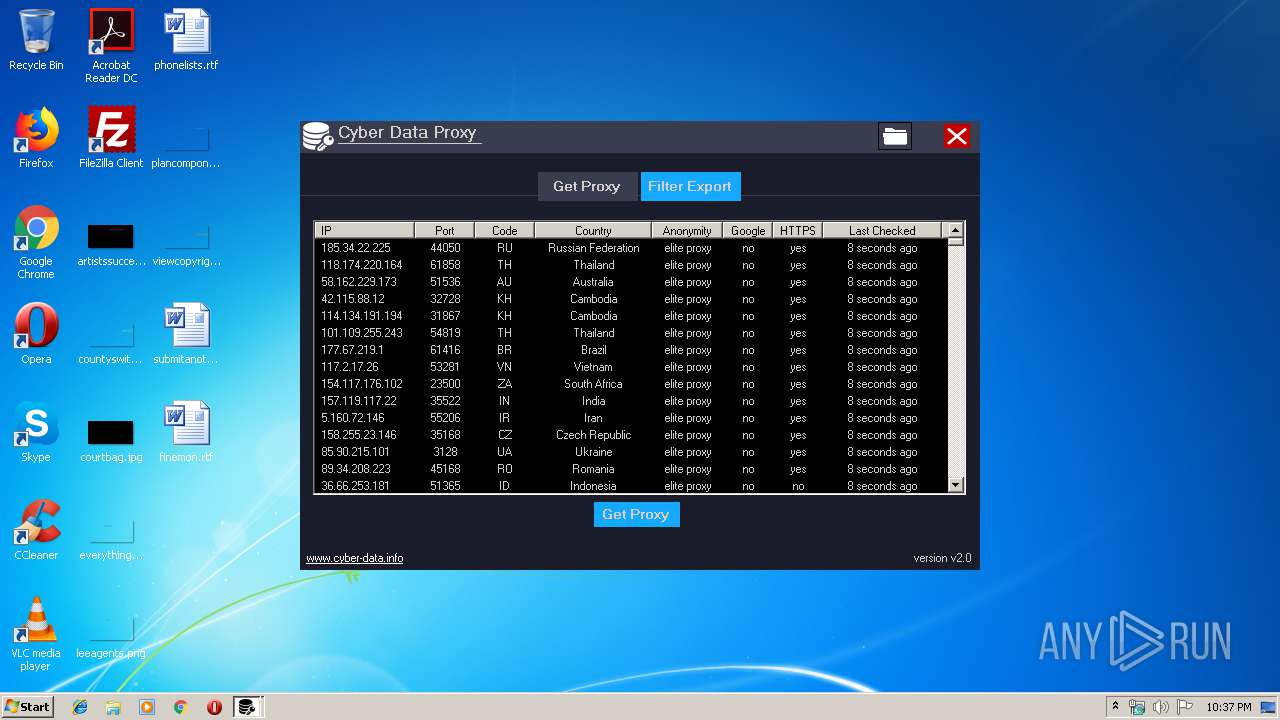This screenshot has width=1280, height=720.
Task: Switch to the Get Proxy tab
Action: (x=587, y=186)
